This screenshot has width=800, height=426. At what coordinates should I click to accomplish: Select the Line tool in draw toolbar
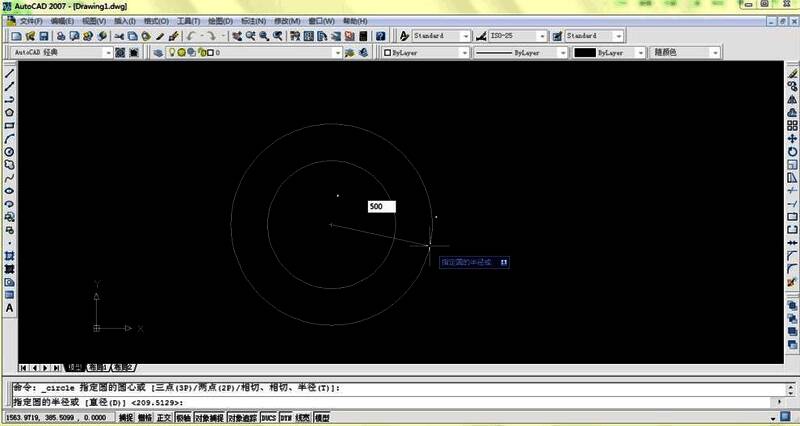[x=9, y=73]
